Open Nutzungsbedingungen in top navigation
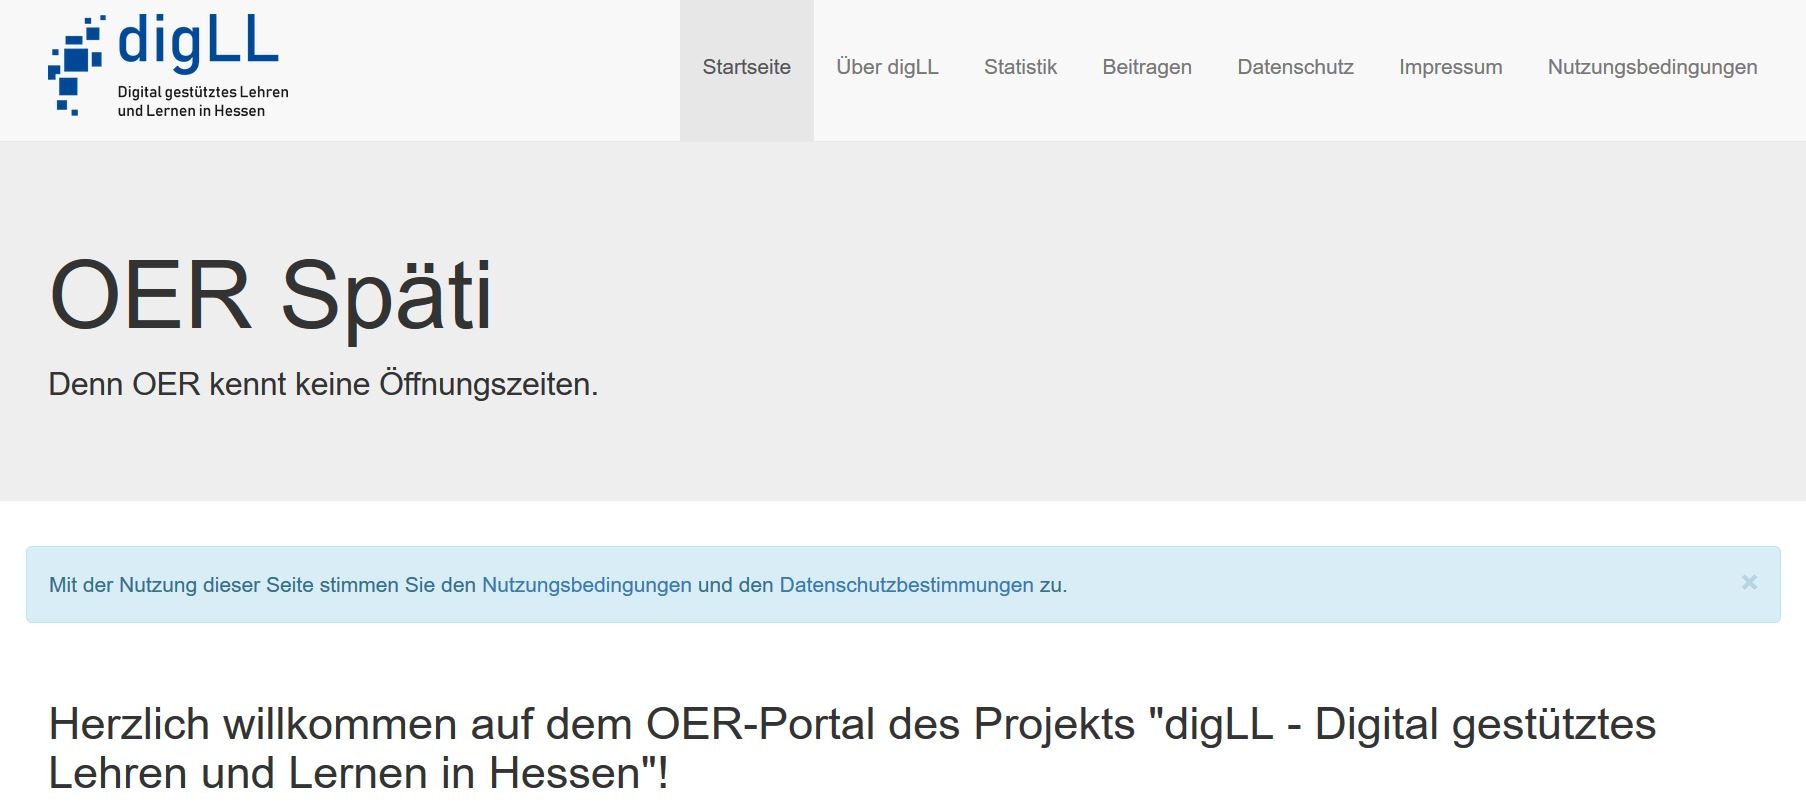The width and height of the screenshot is (1806, 810). [x=1652, y=67]
